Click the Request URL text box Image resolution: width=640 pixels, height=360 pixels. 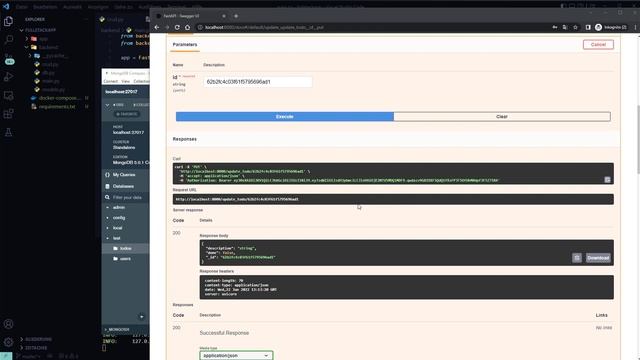pos(393,199)
